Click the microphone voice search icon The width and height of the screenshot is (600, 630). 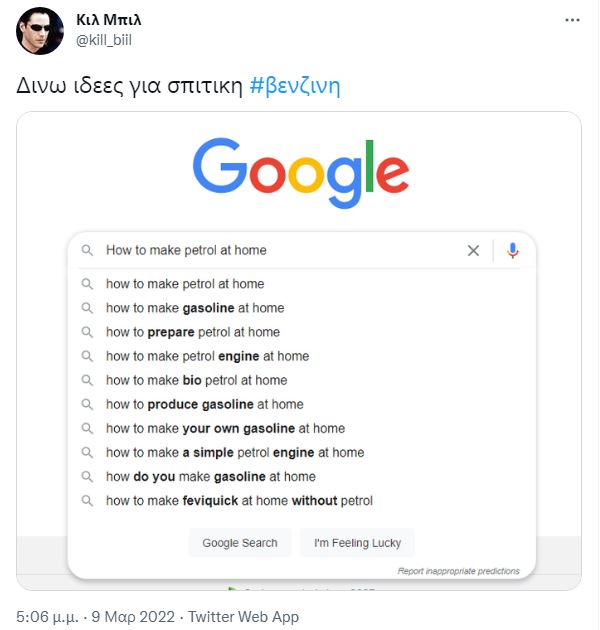click(513, 251)
